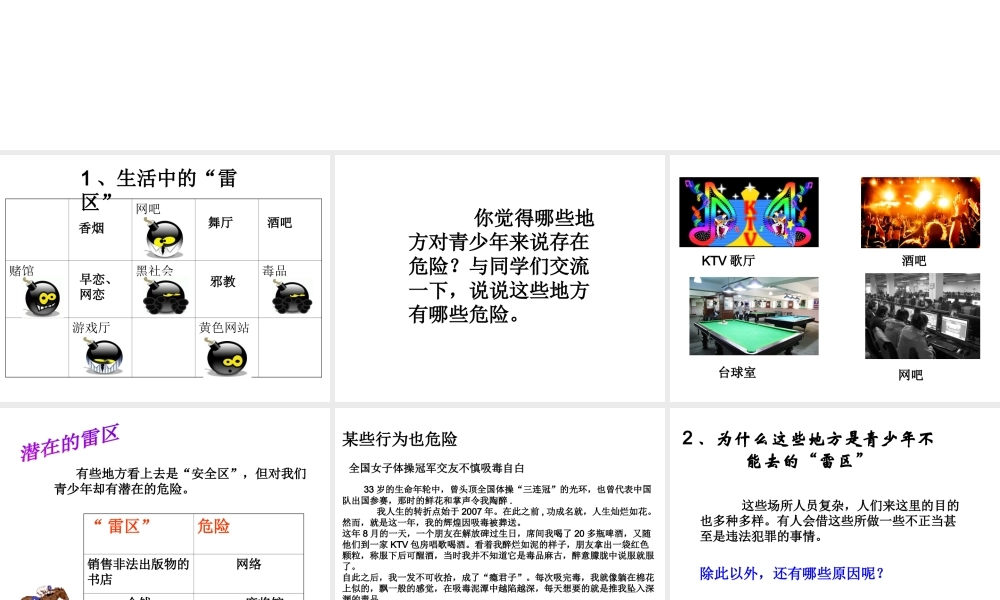The height and width of the screenshot is (600, 1000).
Task: Click the 网吧 caption below the computer photo
Action: (910, 376)
